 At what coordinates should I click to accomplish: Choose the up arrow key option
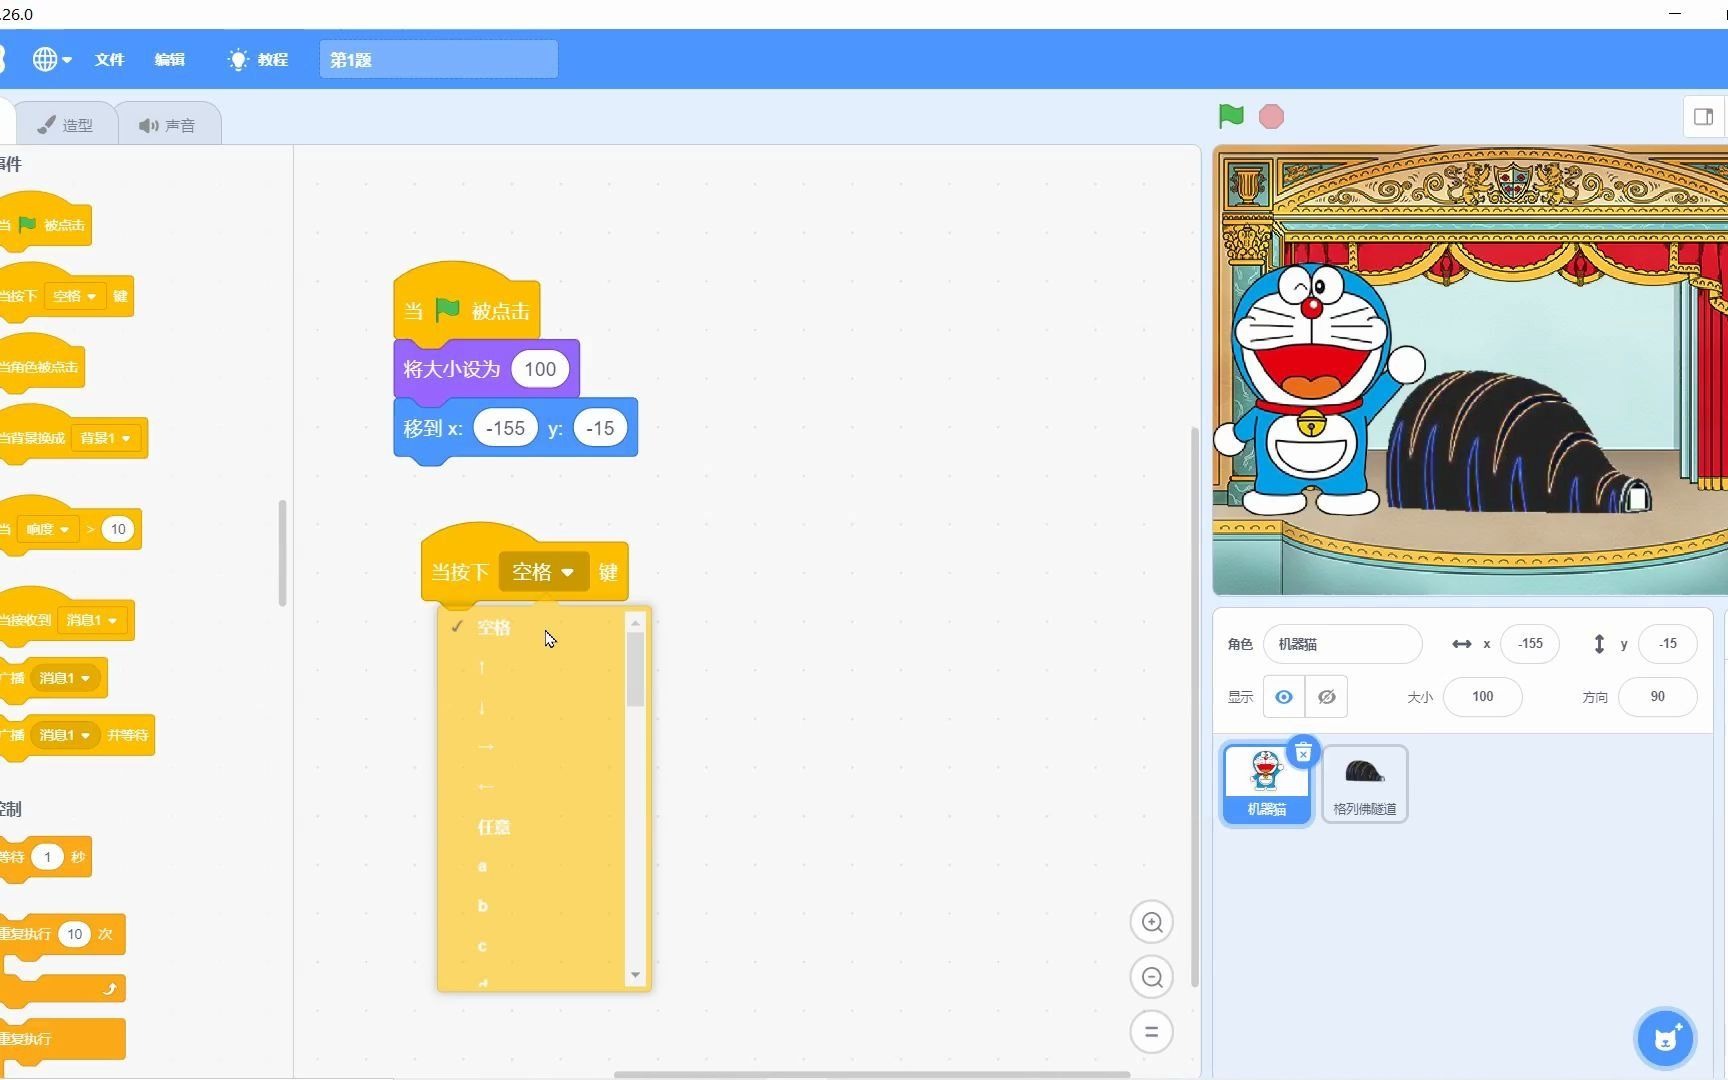pos(532,667)
